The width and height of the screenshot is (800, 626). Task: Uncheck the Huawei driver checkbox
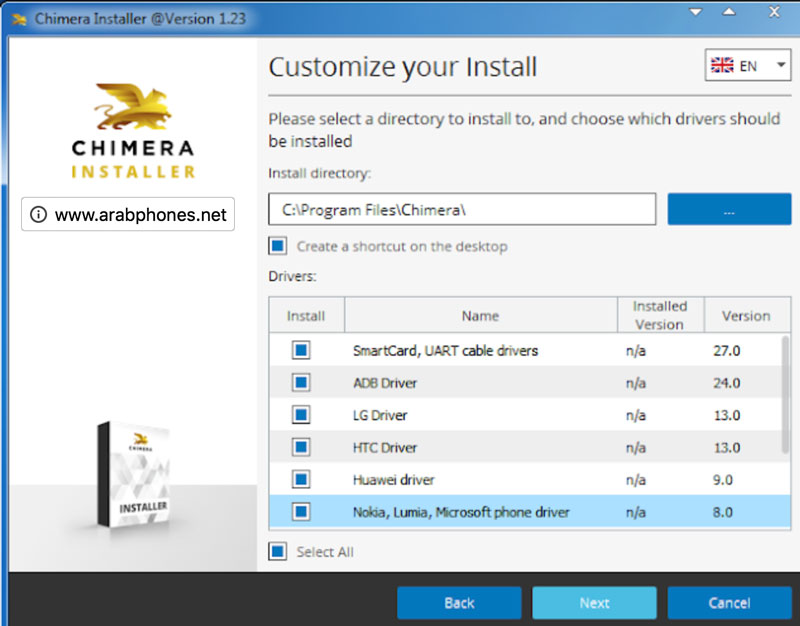301,479
